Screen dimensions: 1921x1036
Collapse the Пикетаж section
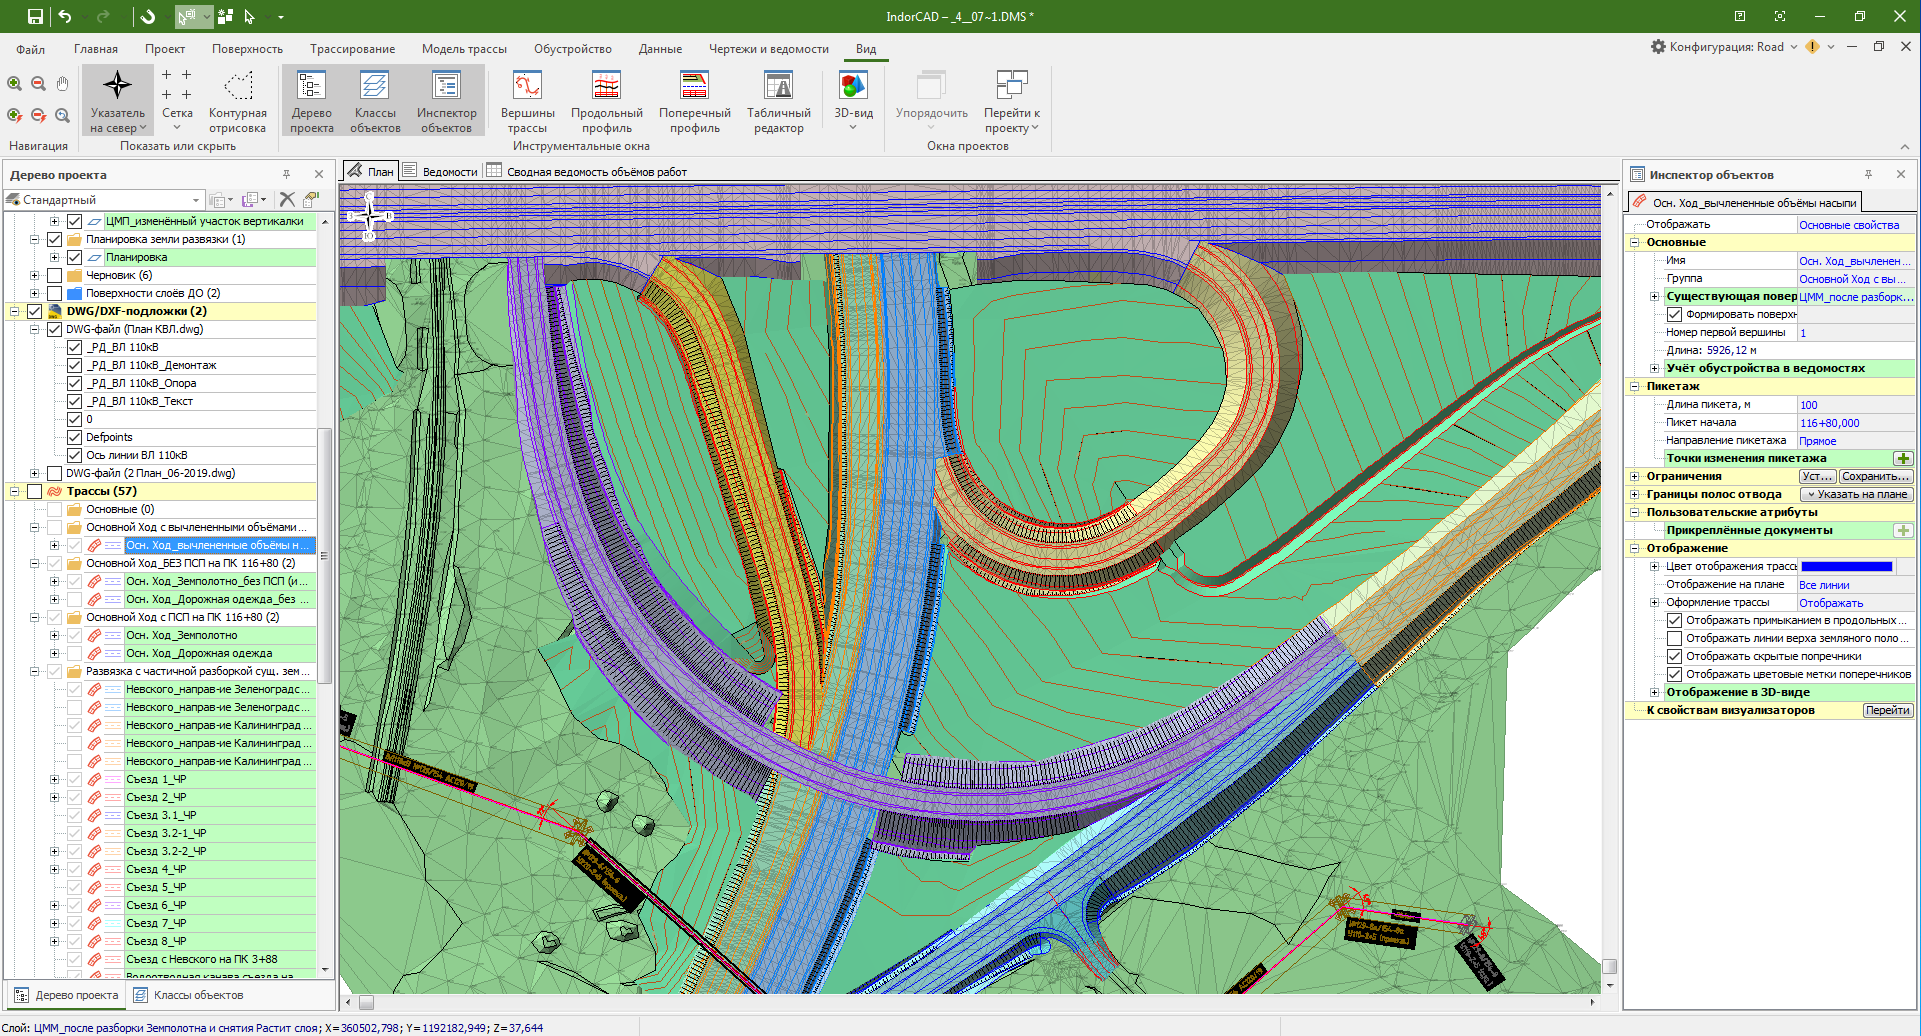pos(1635,386)
